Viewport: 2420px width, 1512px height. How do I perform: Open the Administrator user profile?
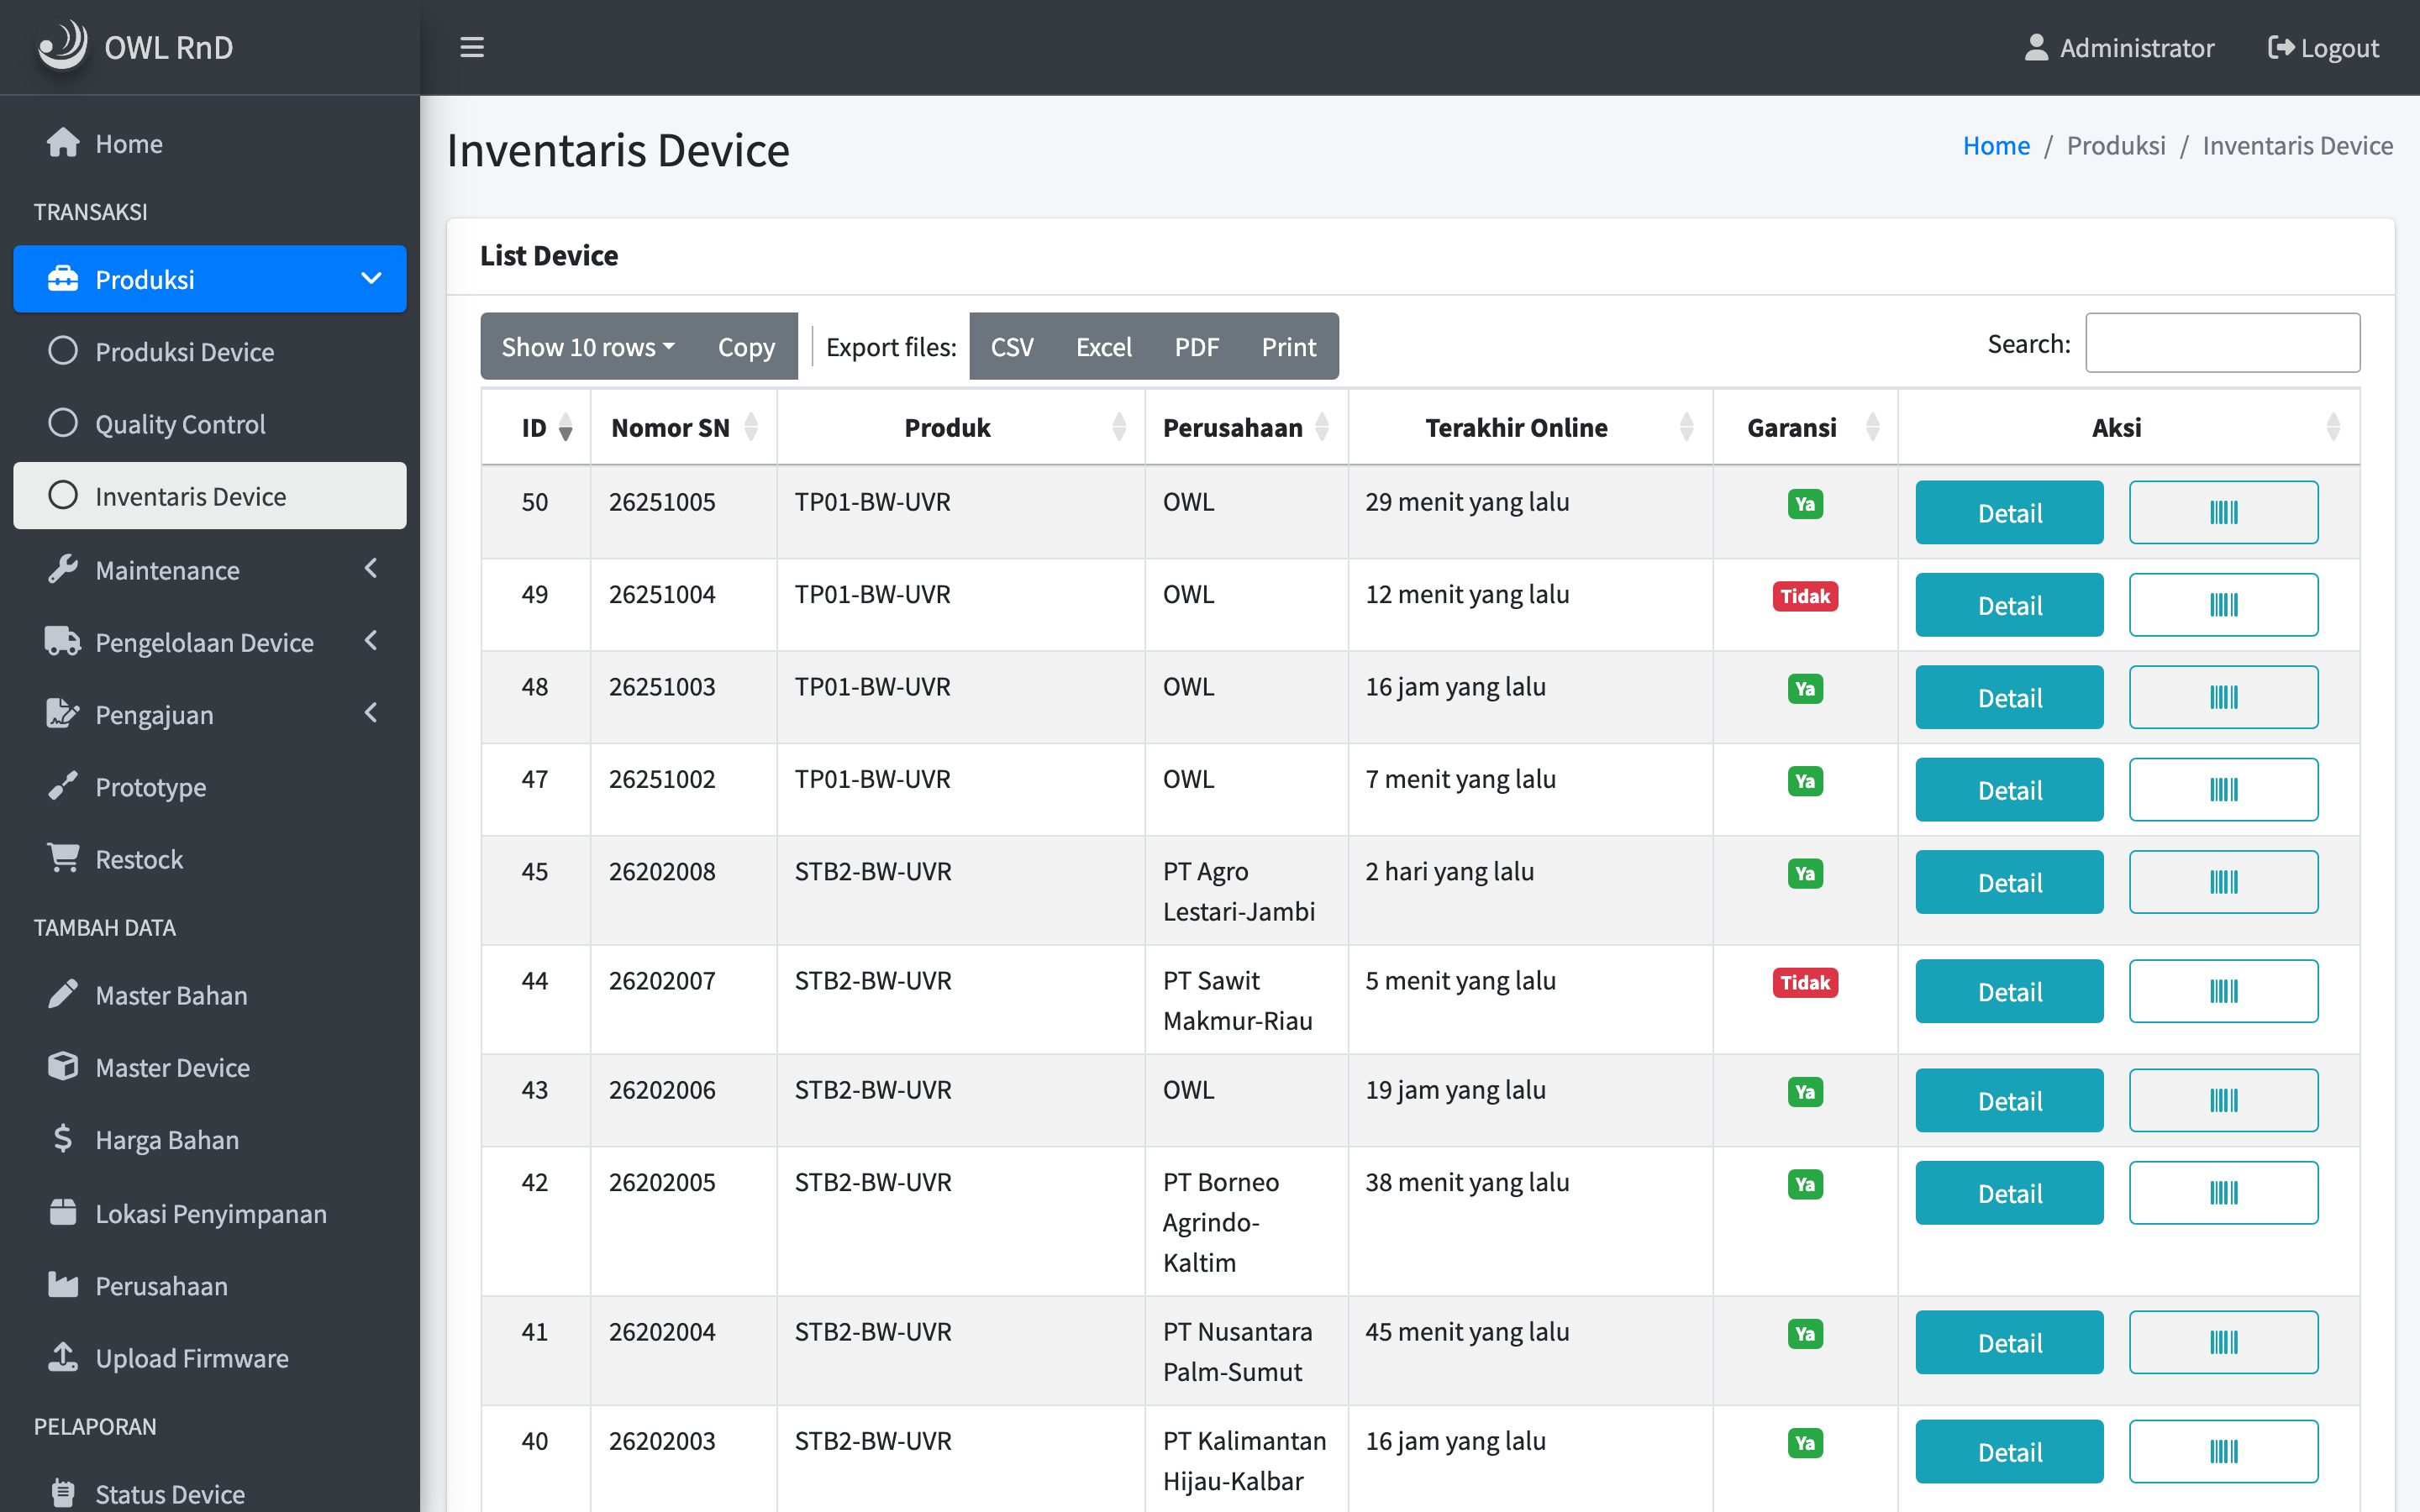tap(2119, 47)
